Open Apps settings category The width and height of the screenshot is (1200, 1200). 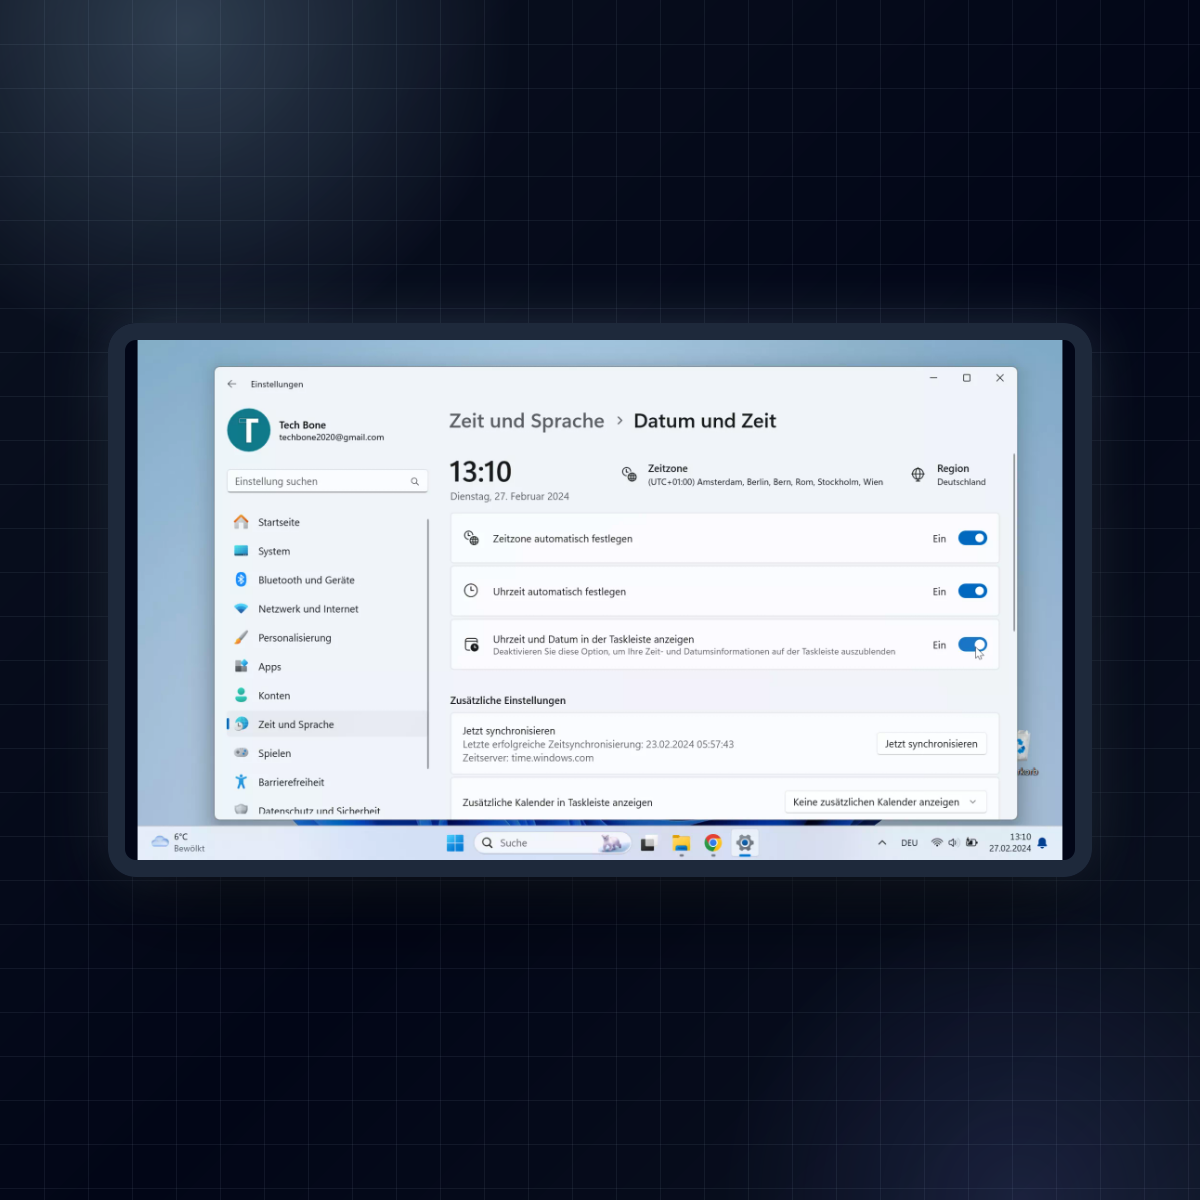coord(327,667)
